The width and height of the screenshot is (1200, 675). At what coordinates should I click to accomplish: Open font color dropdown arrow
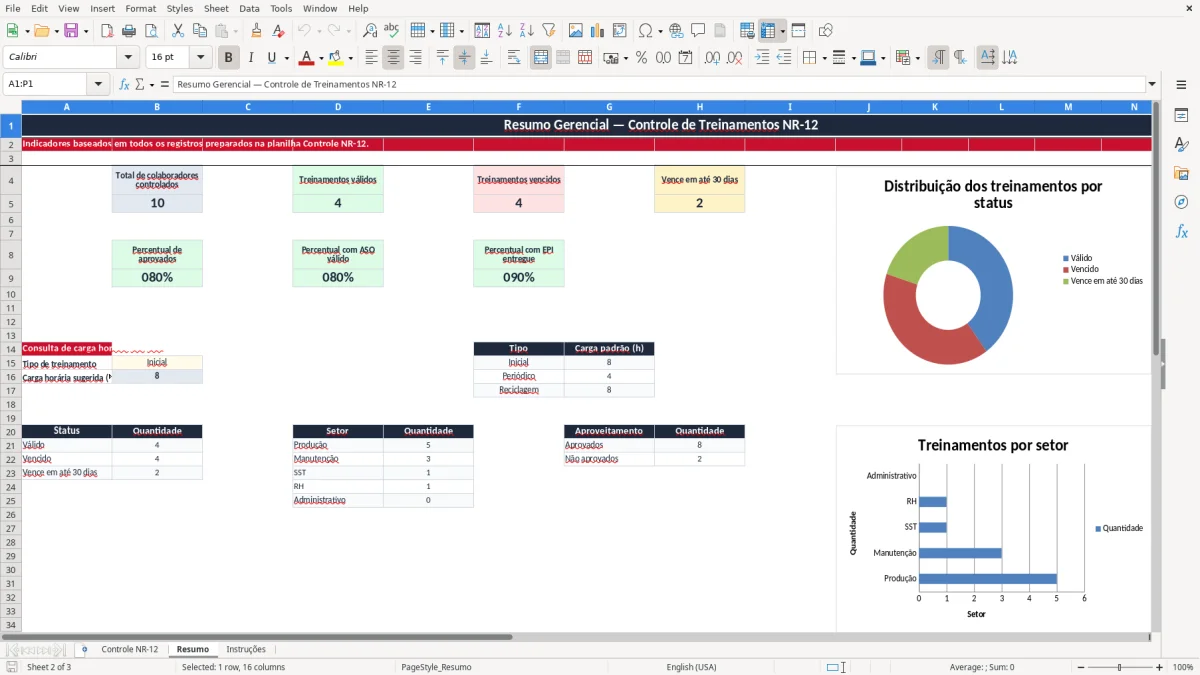tap(321, 58)
